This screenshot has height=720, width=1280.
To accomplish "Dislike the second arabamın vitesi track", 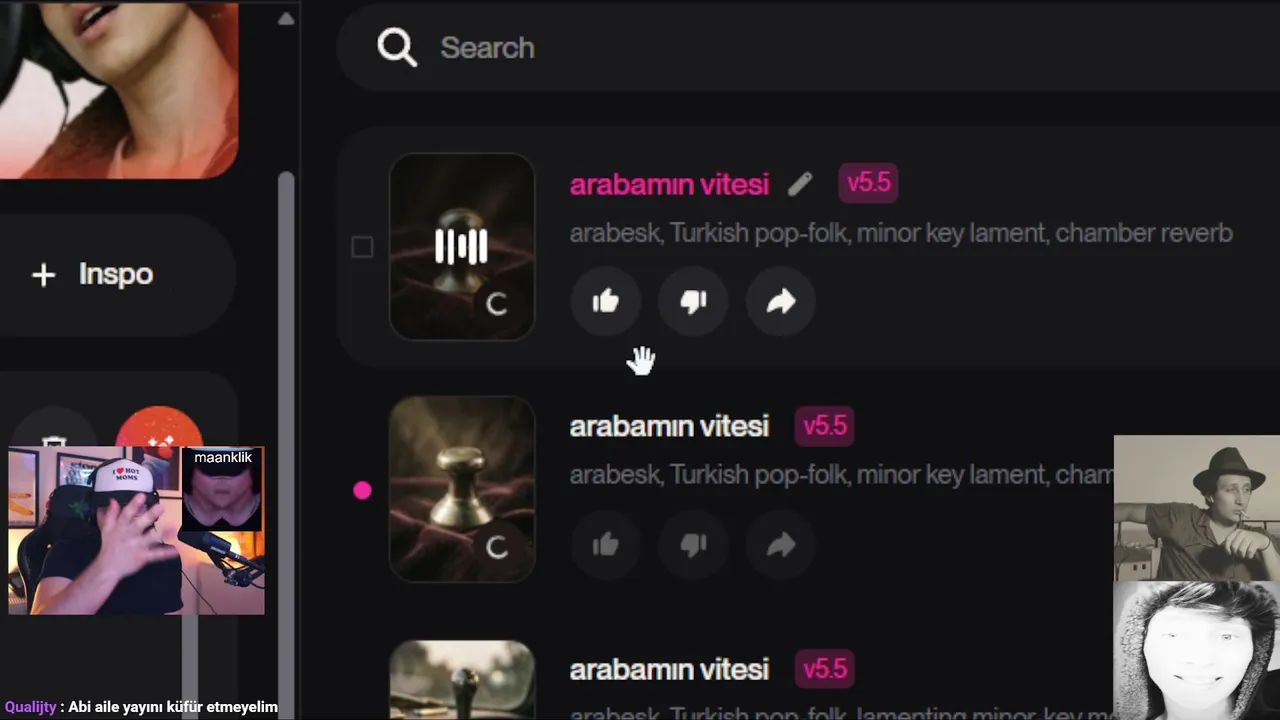I will 693,545.
